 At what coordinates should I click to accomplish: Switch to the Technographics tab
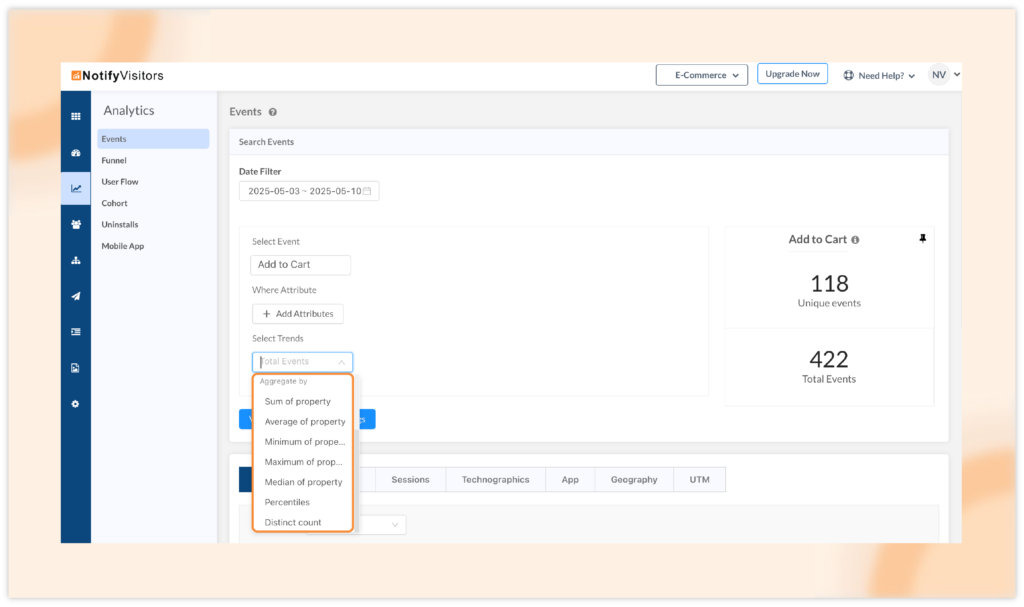coord(496,480)
